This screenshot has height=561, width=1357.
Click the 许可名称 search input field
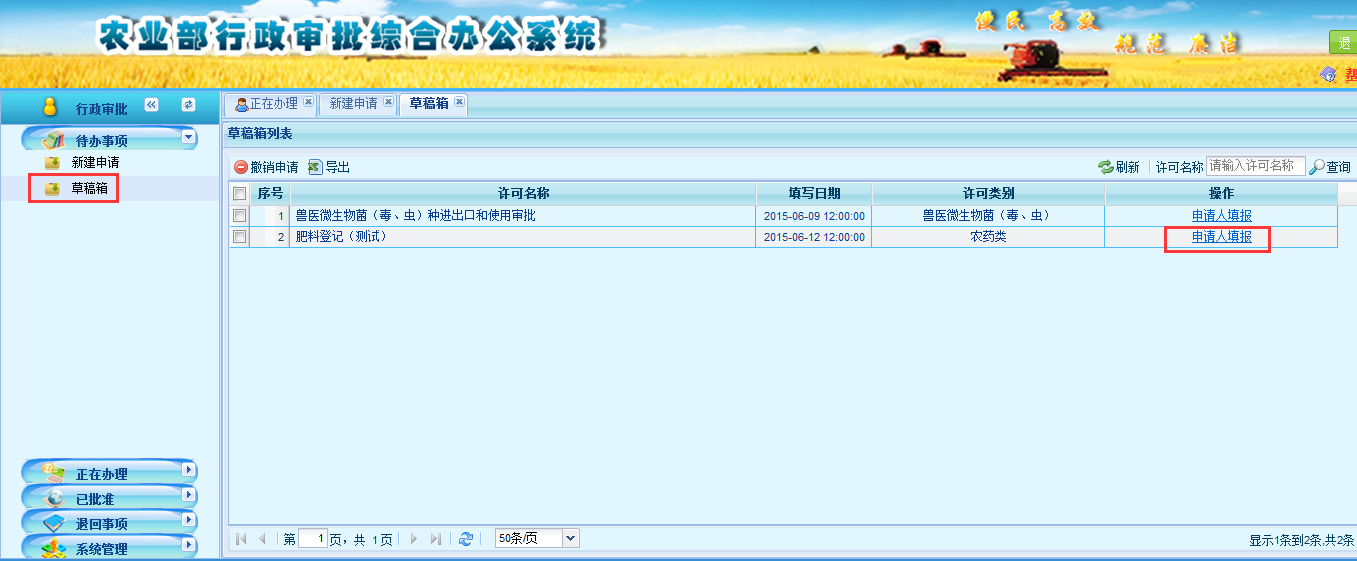1255,166
